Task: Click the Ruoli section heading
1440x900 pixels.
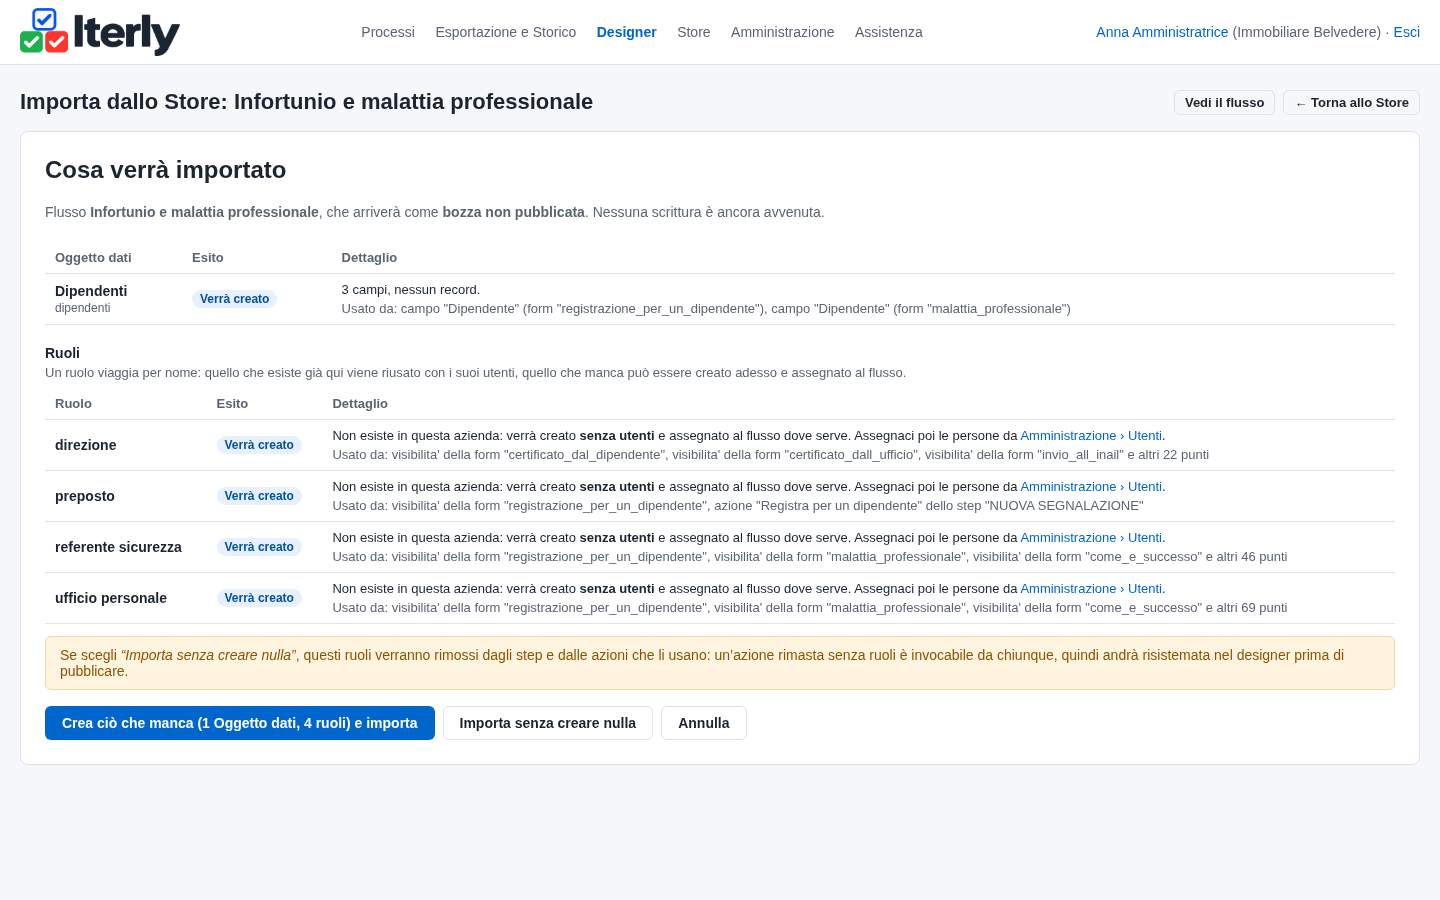Action: click(62, 353)
